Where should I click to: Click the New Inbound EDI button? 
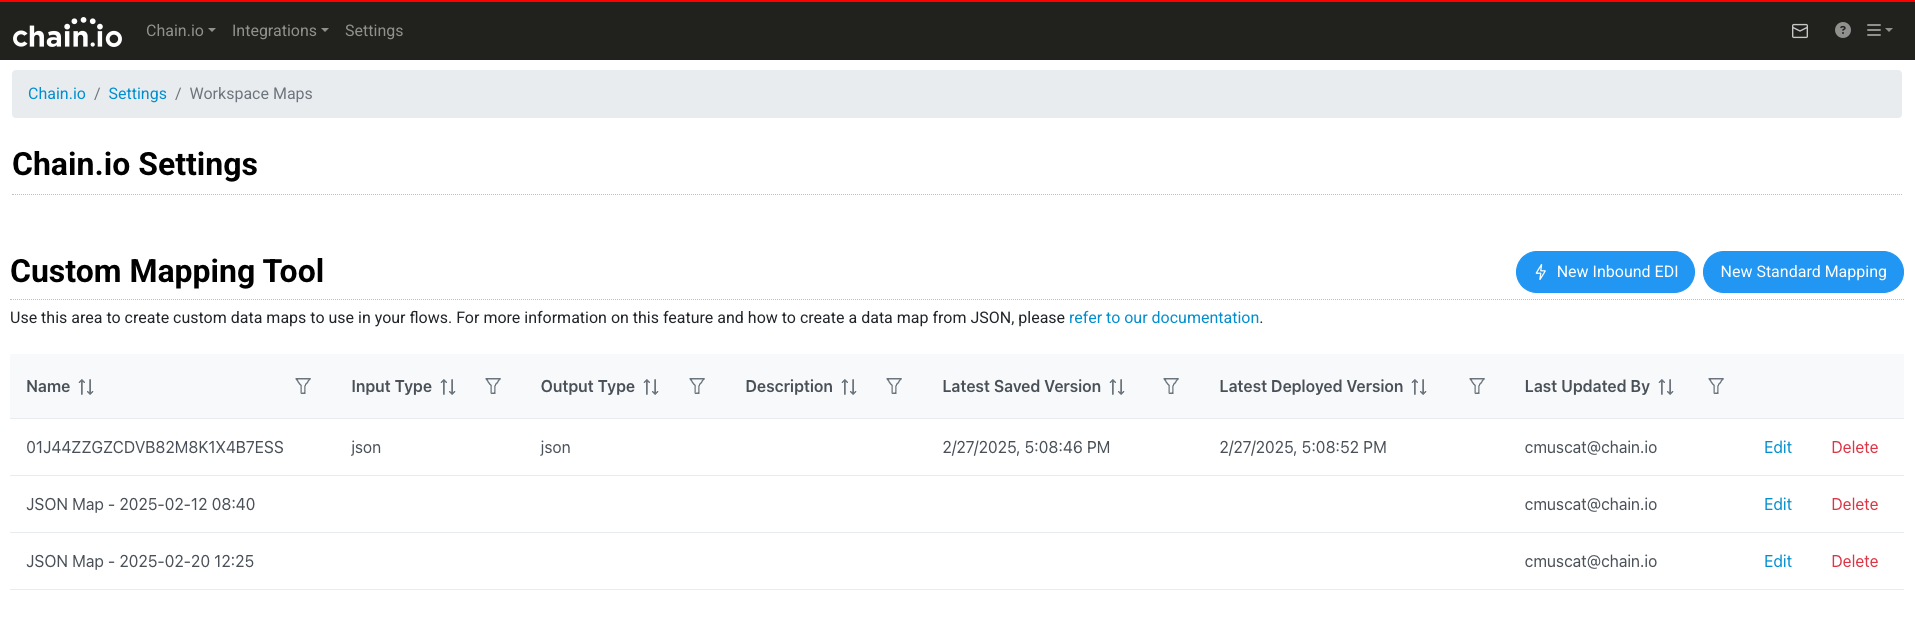pyautogui.click(x=1605, y=272)
